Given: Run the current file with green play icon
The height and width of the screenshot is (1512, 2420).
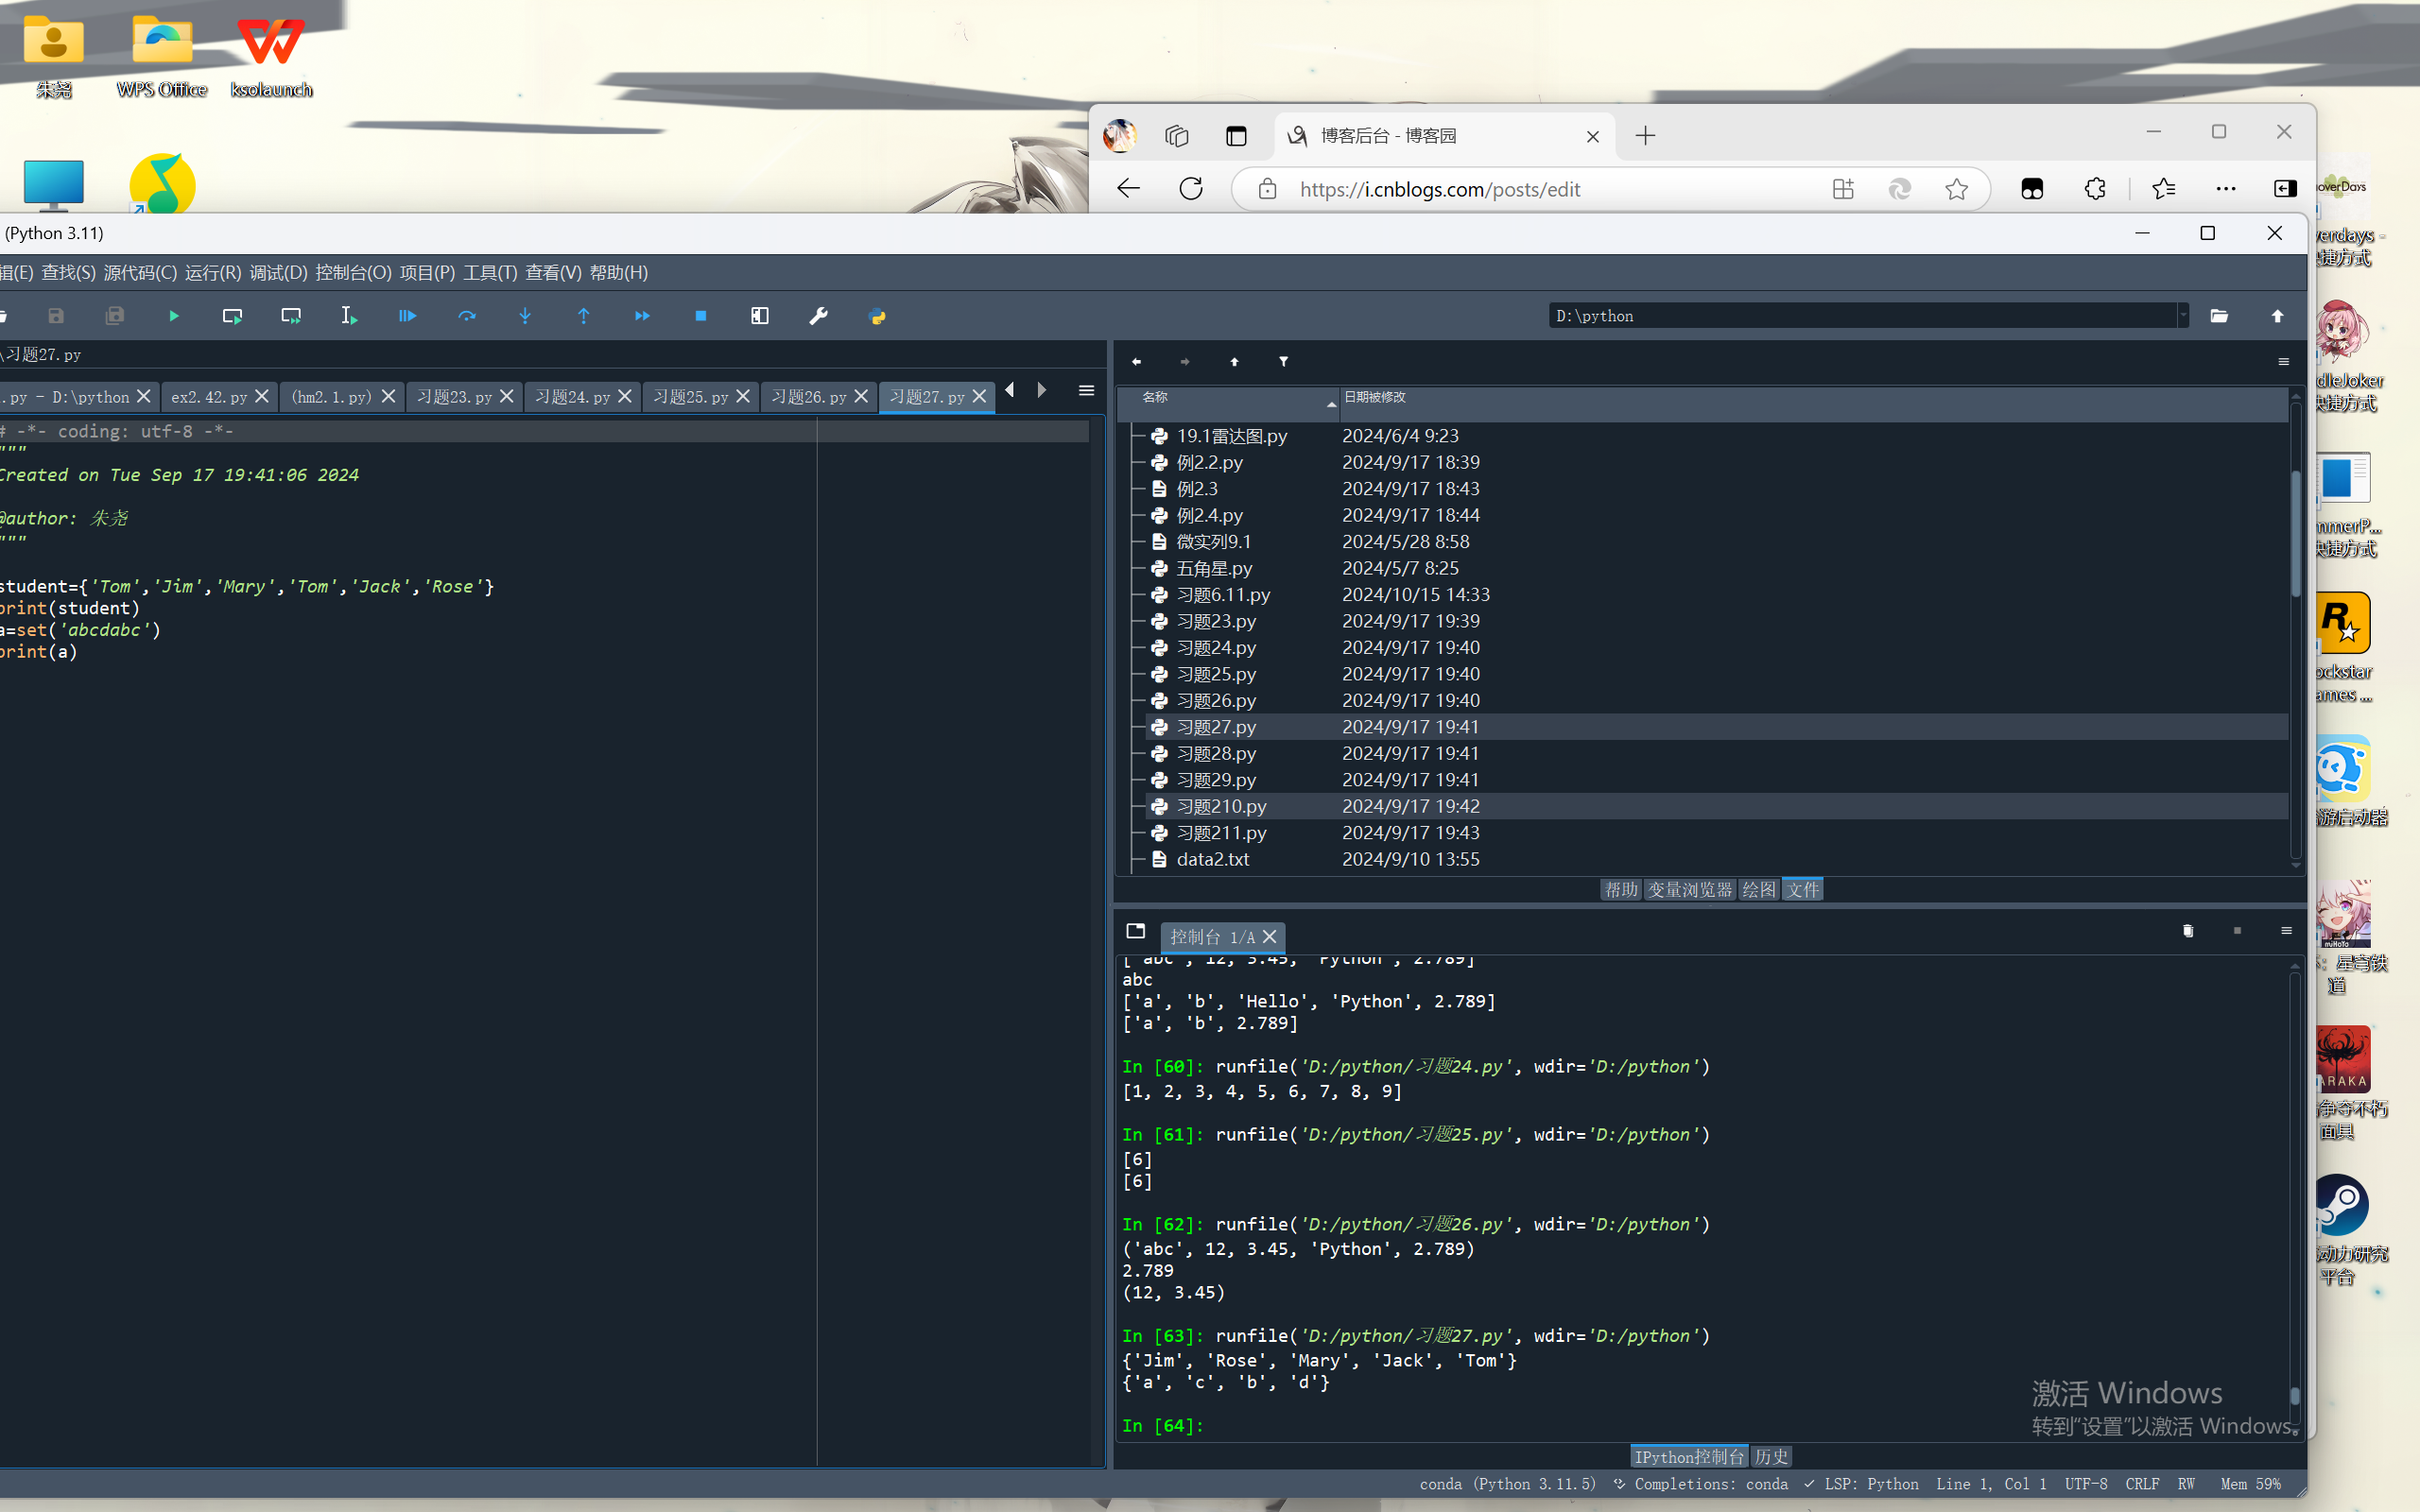Looking at the screenshot, I should click(x=174, y=316).
